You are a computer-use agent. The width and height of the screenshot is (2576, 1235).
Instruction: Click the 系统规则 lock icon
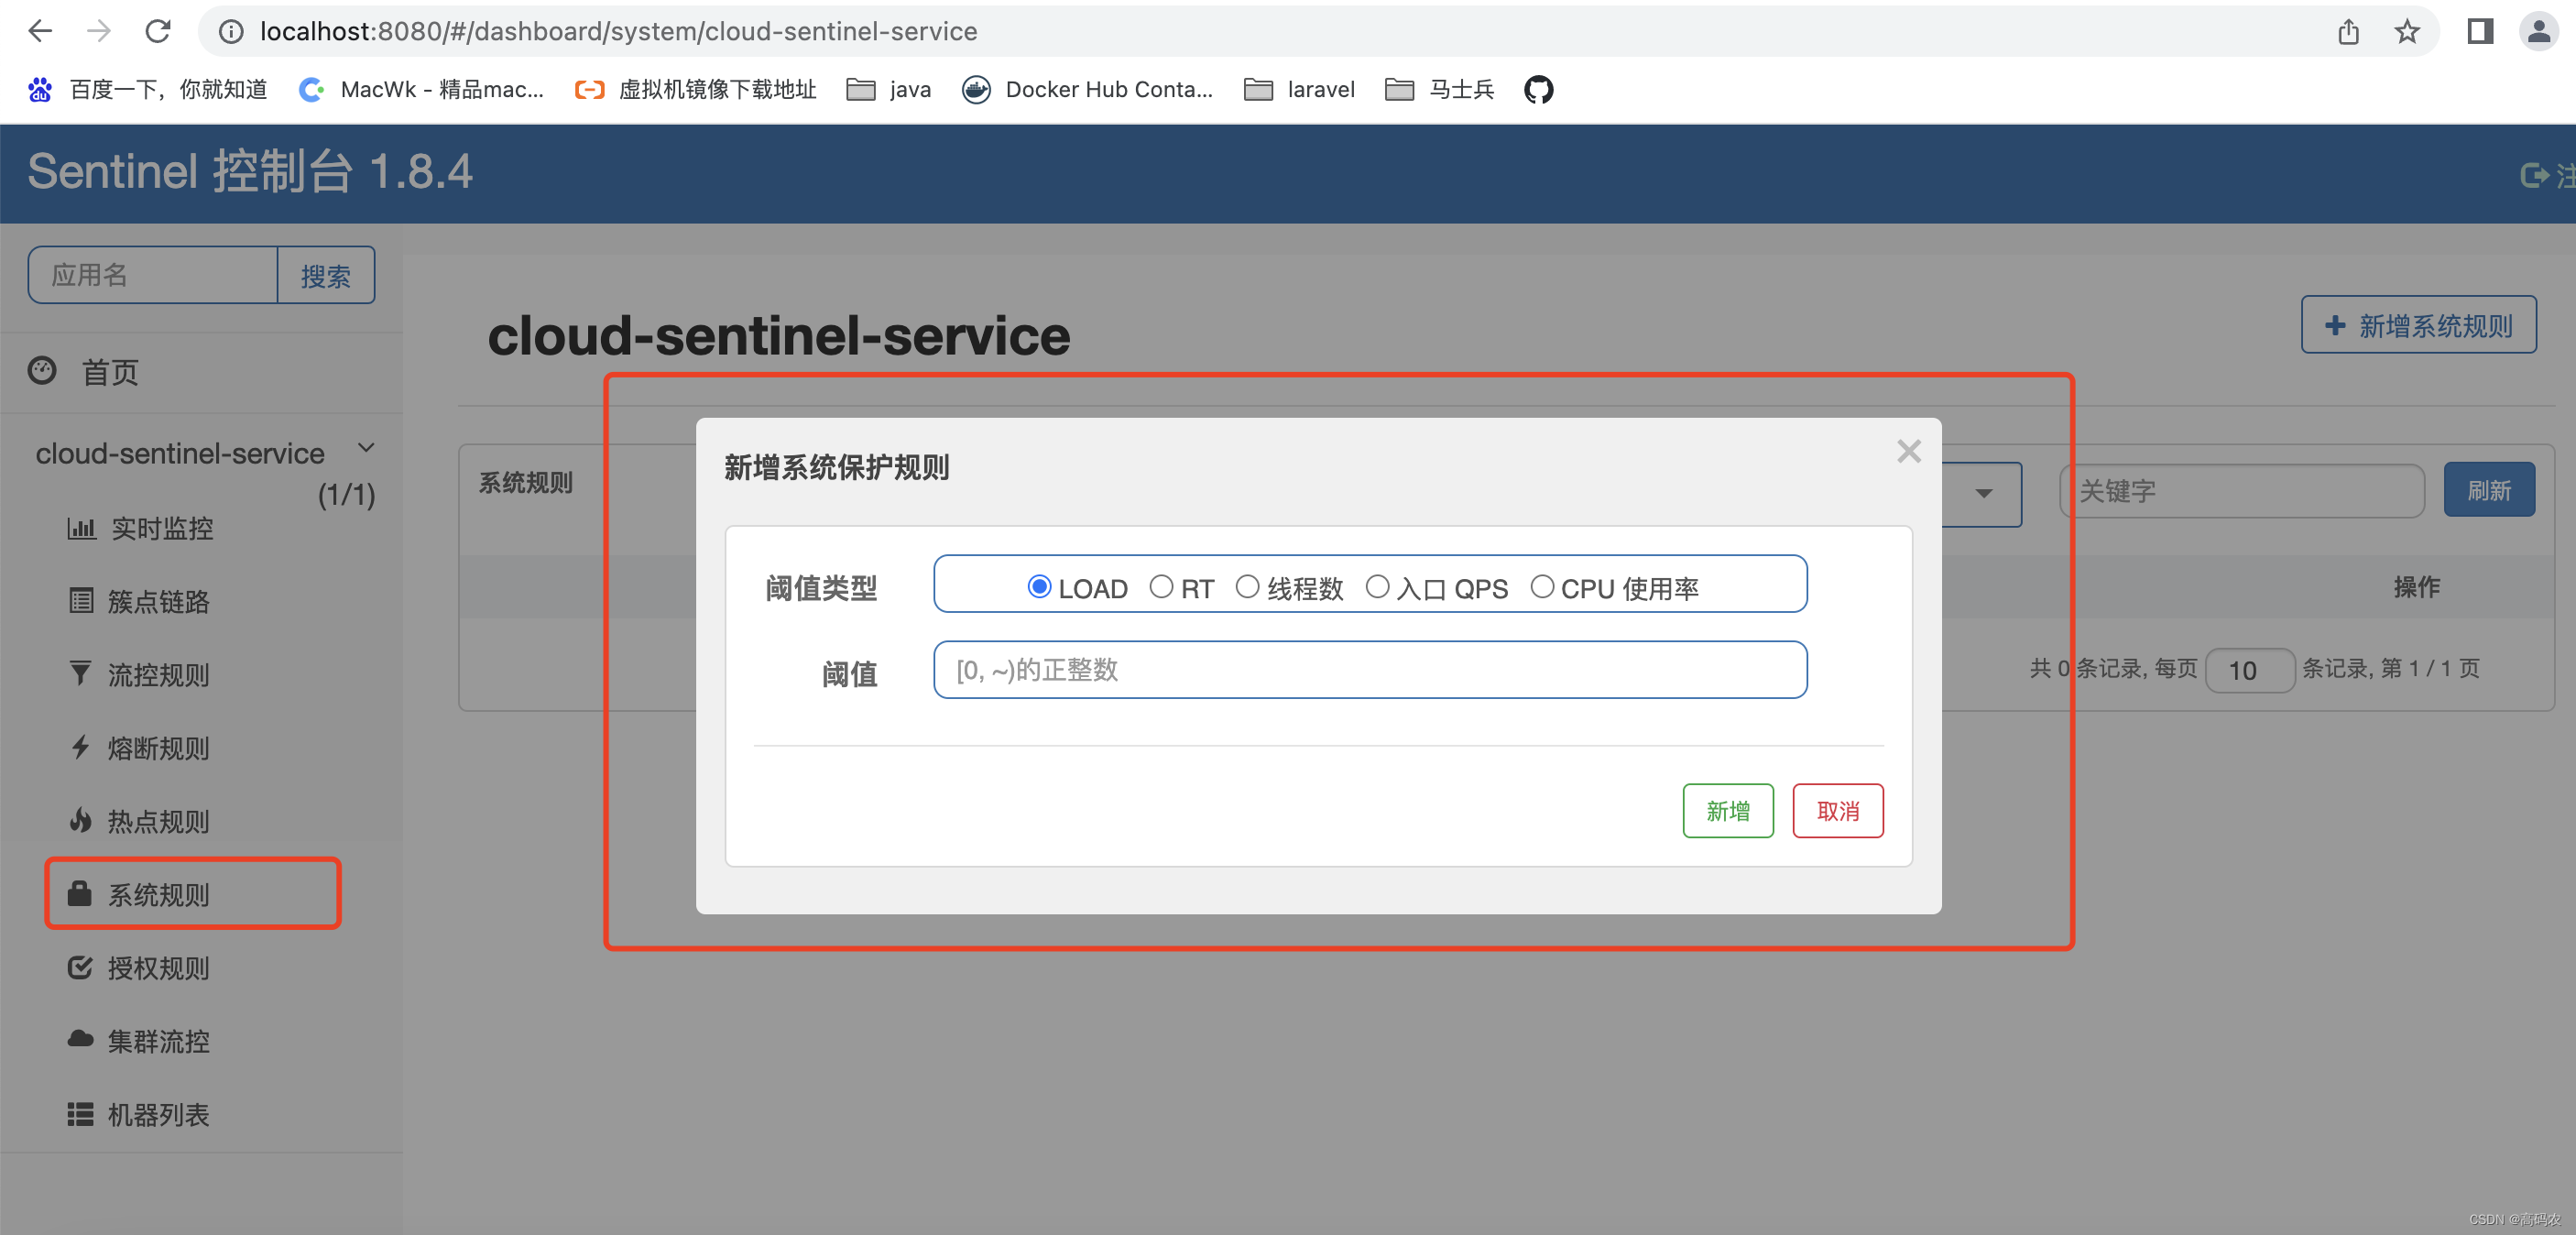[80, 893]
